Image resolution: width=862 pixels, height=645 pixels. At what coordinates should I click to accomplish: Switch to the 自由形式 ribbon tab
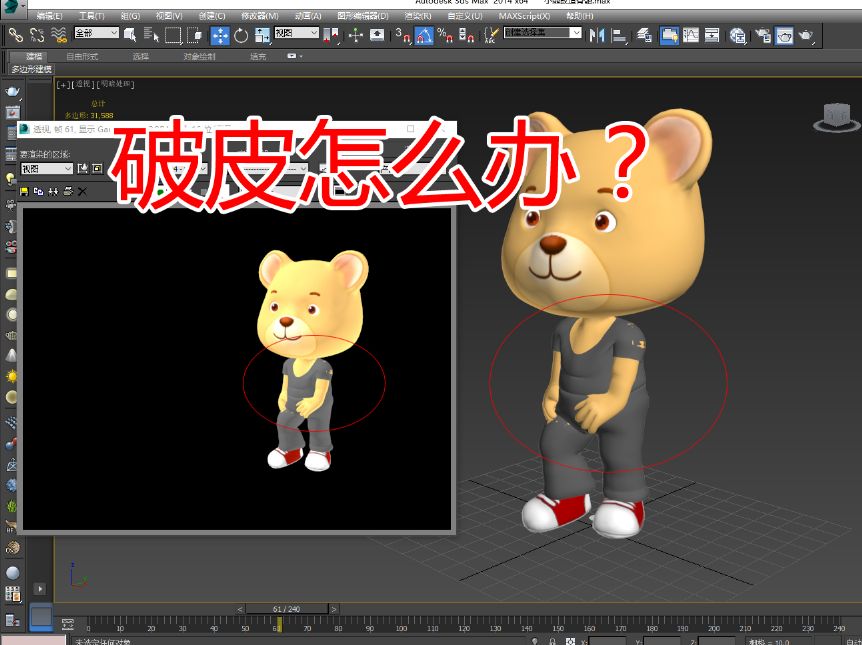tap(82, 56)
